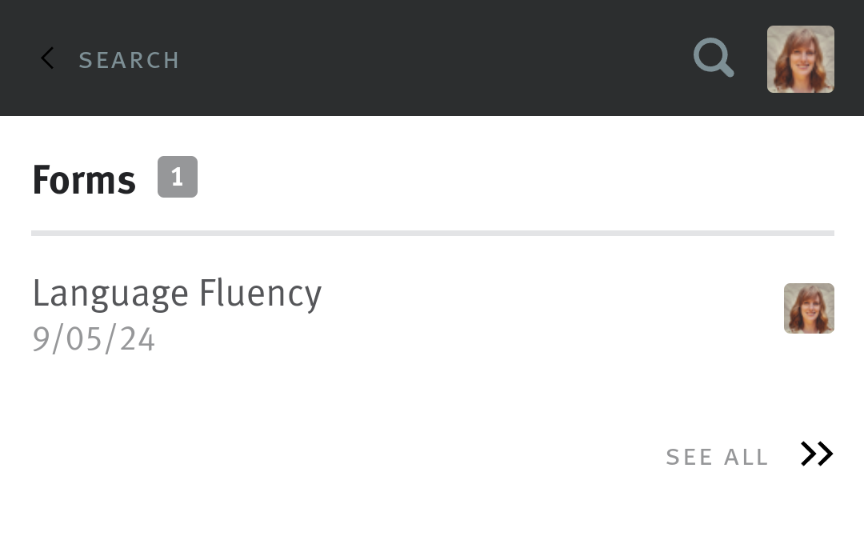Click the double chevron beside See All

pyautogui.click(x=816, y=455)
